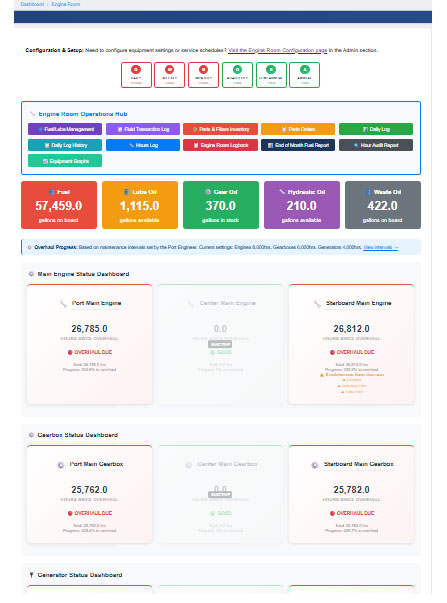The width and height of the screenshot is (447, 603).
Task: Select the red Fuel 57,459.0 gallons card
Action: click(59, 205)
